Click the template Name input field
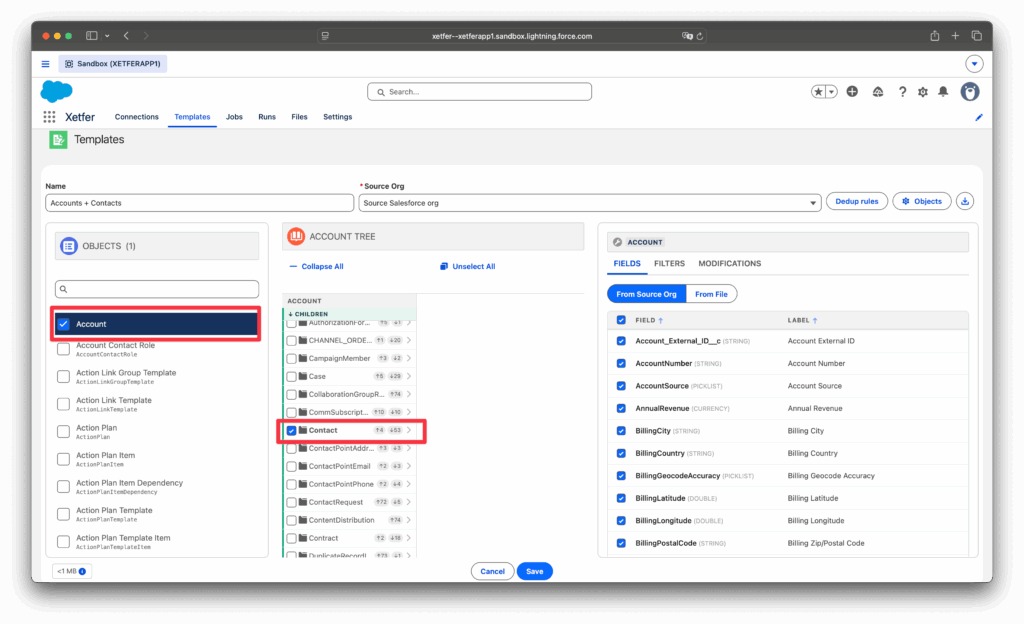 click(x=199, y=203)
